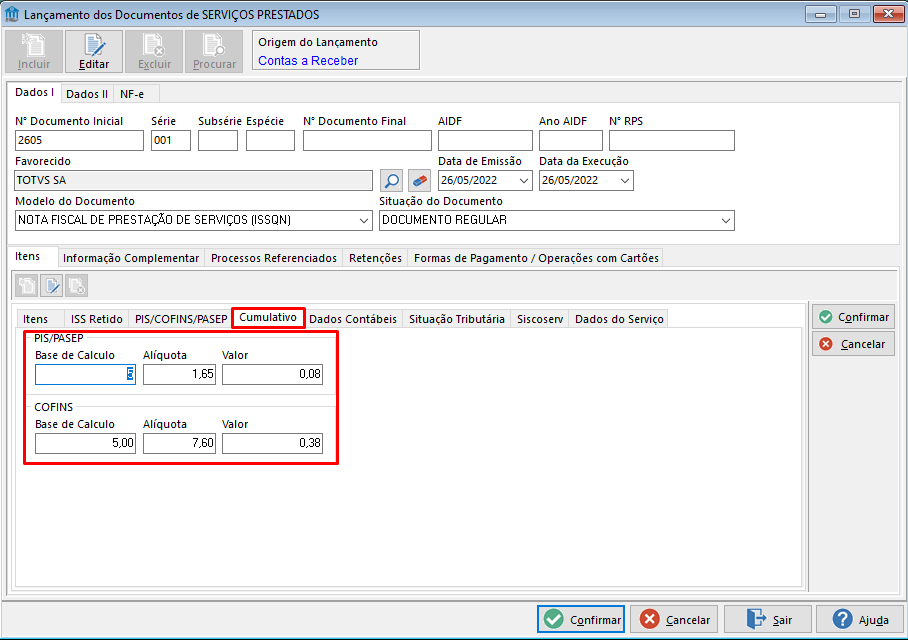Viewport: 908px width, 640px height.
Task: Select the Cumulativo sub-tab
Action: [x=268, y=317]
